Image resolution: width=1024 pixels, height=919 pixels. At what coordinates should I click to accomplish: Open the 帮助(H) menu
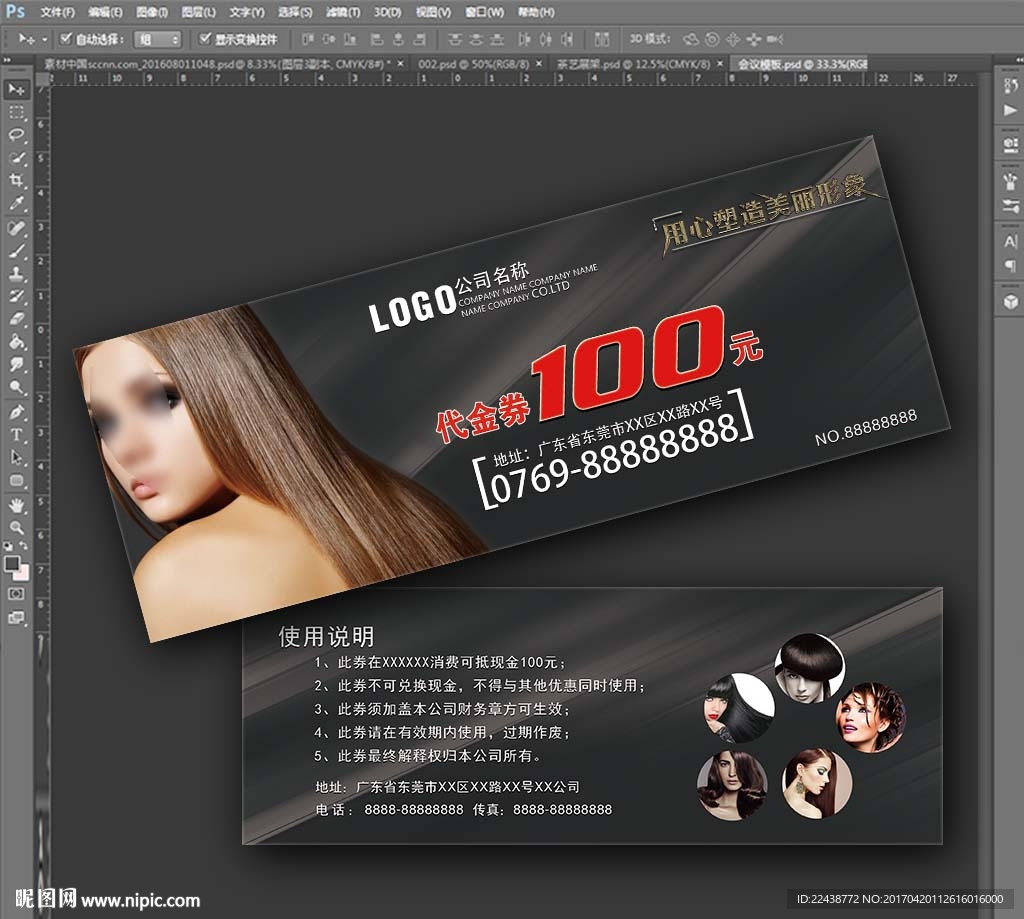coord(536,12)
